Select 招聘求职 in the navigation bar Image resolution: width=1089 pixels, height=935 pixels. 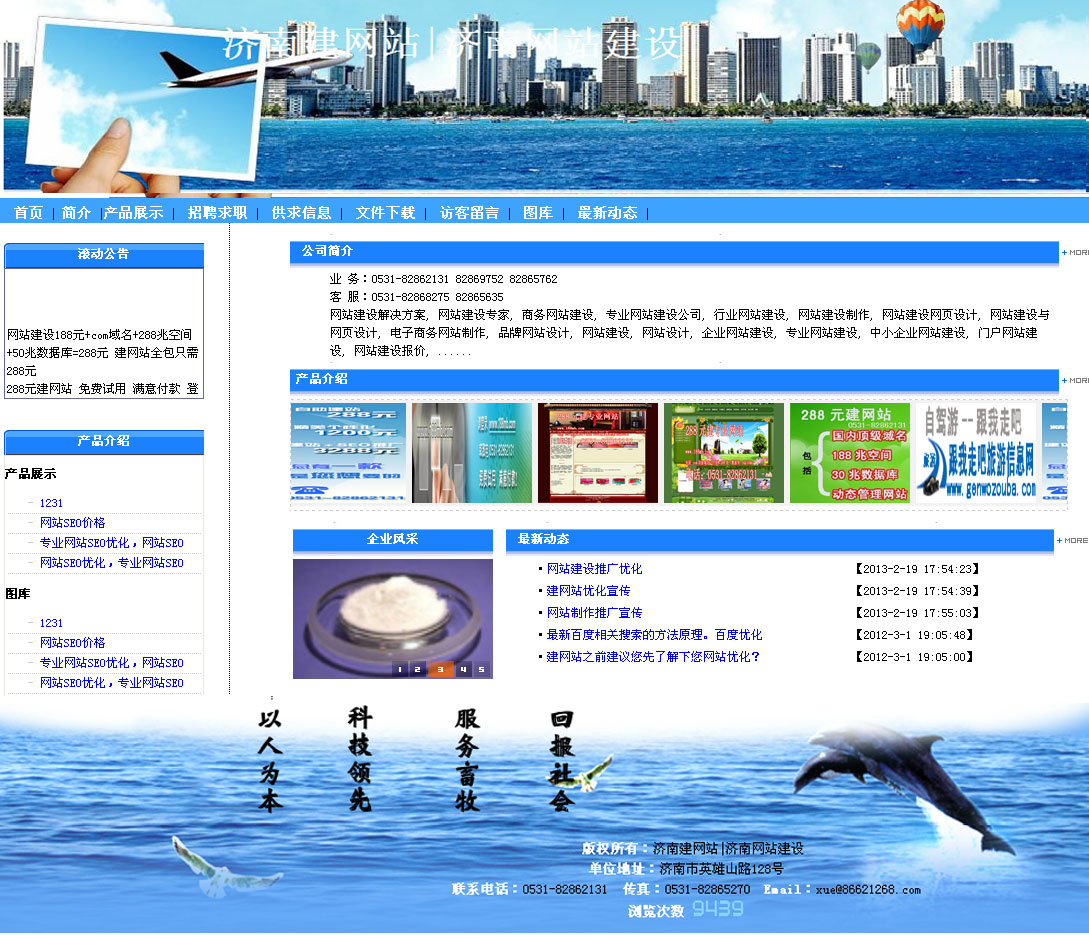[x=217, y=213]
